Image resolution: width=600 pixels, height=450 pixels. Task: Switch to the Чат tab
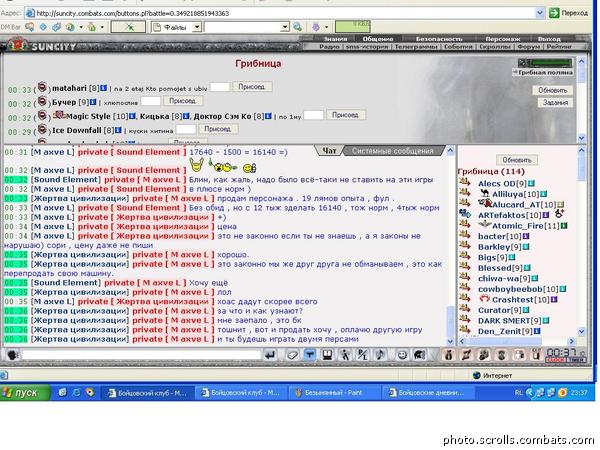(x=329, y=151)
